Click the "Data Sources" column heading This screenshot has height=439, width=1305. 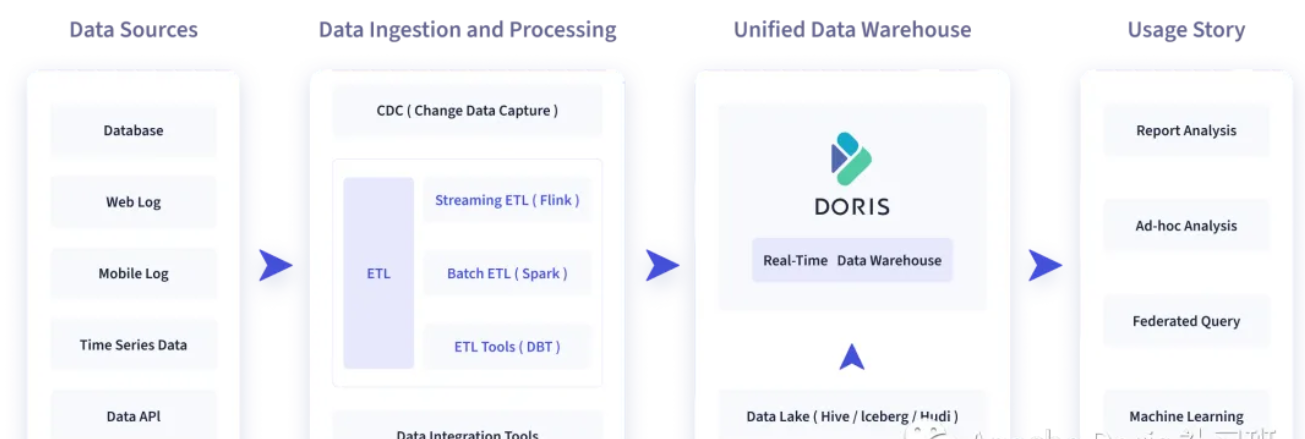pos(133,30)
